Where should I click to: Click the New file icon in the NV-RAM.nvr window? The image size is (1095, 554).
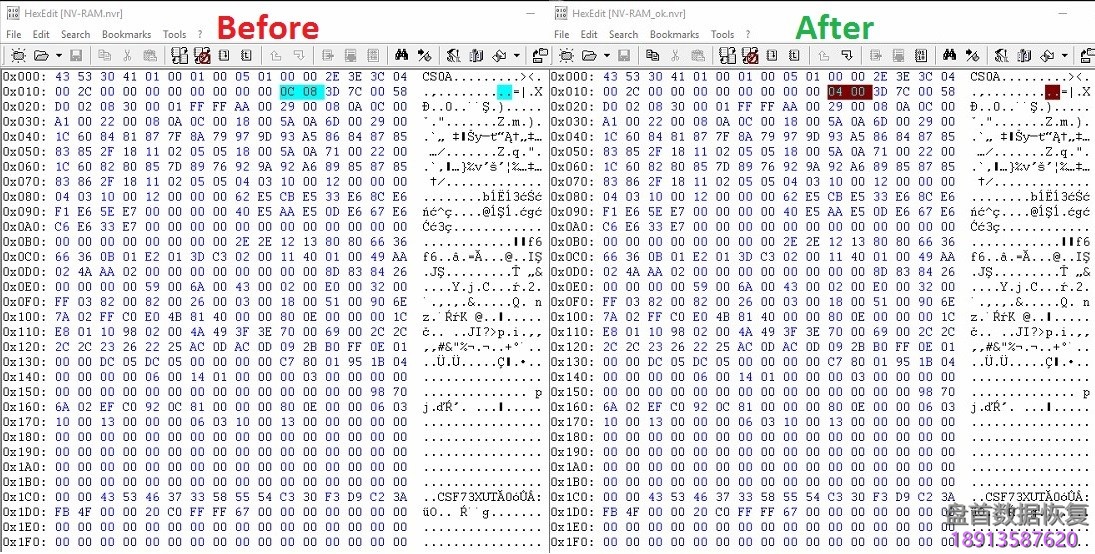(x=18, y=56)
